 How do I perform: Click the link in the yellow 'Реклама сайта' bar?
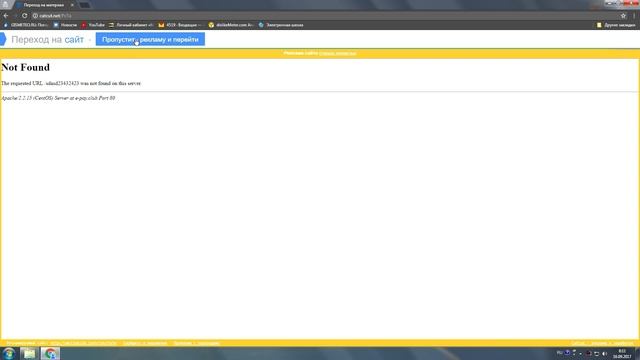[x=338, y=53]
